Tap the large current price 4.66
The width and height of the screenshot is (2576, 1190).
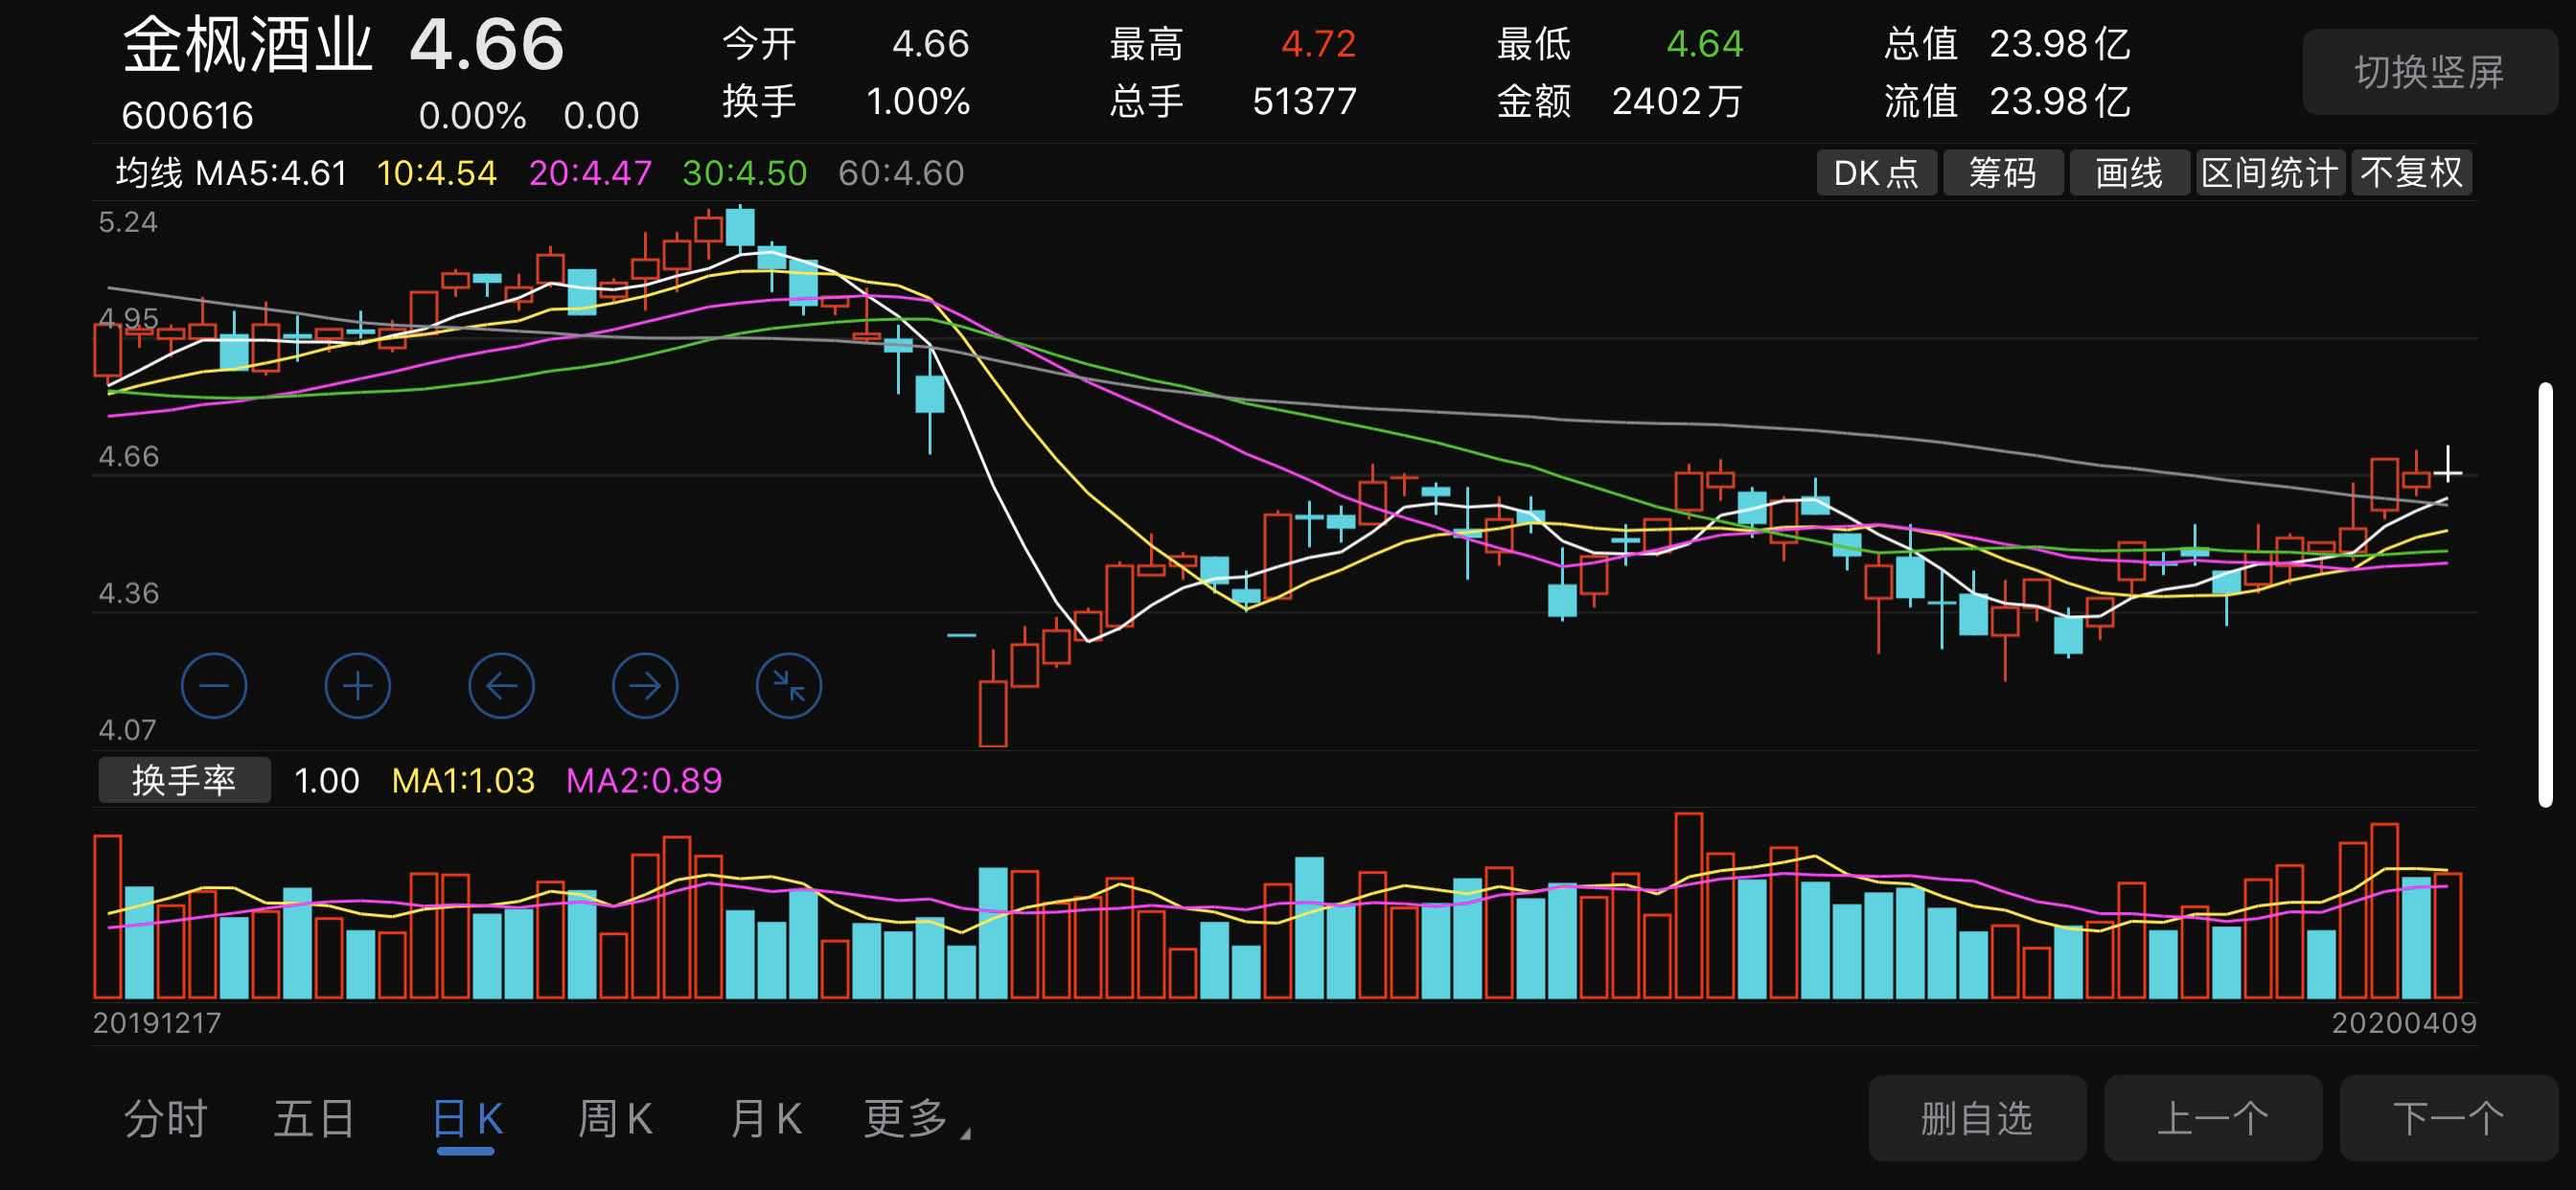coord(486,45)
